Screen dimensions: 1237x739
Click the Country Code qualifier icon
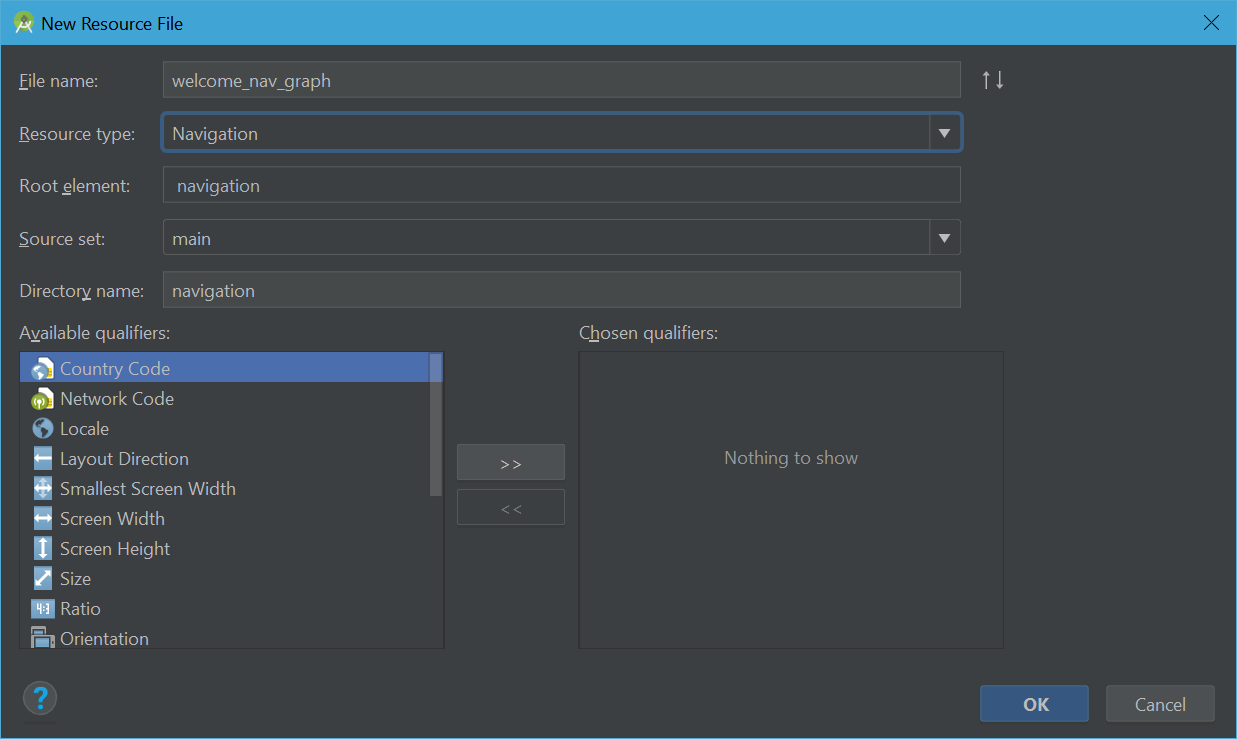tap(42, 369)
